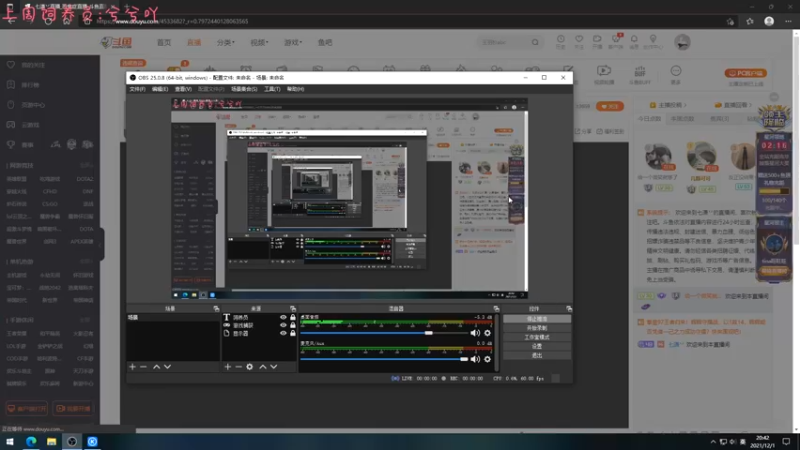Mute the mic/Aux speaker icon
Screen dimensions: 800x450
(475, 359)
